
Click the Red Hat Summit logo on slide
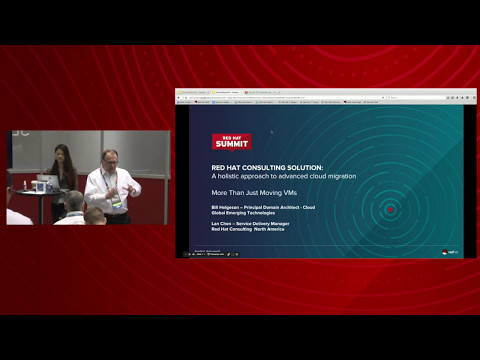point(232,142)
